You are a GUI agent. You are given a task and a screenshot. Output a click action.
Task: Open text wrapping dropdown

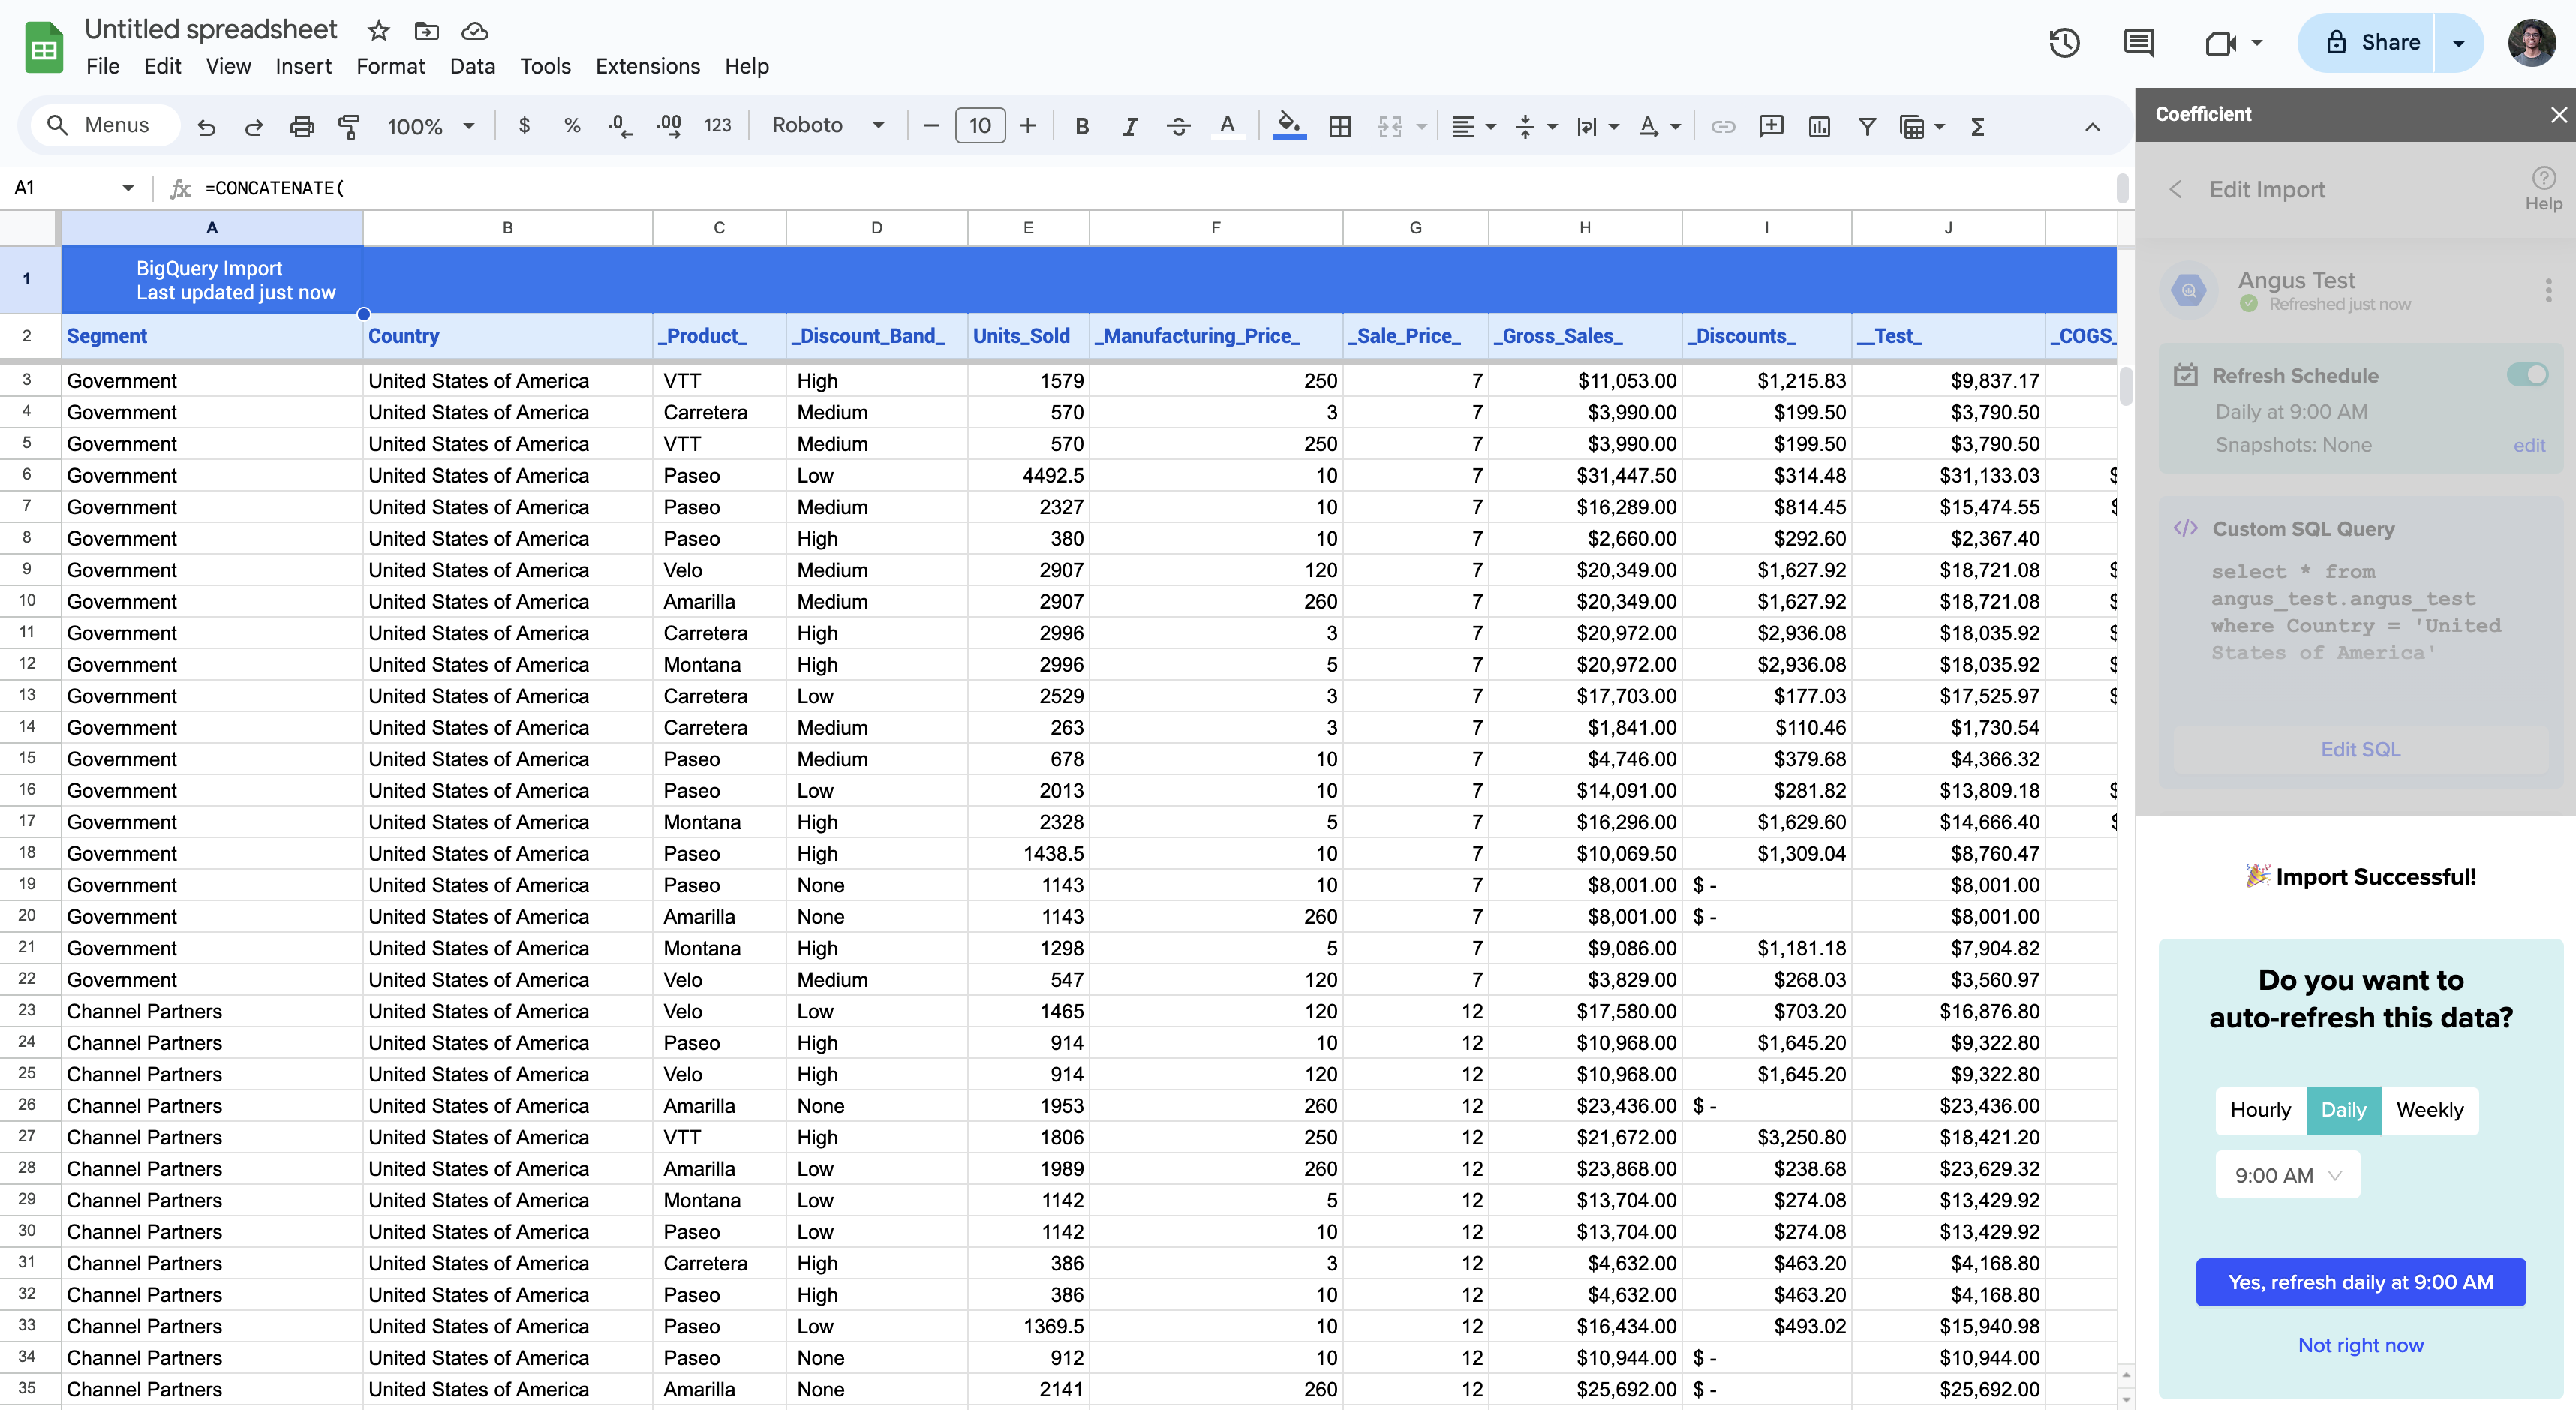coord(1597,126)
